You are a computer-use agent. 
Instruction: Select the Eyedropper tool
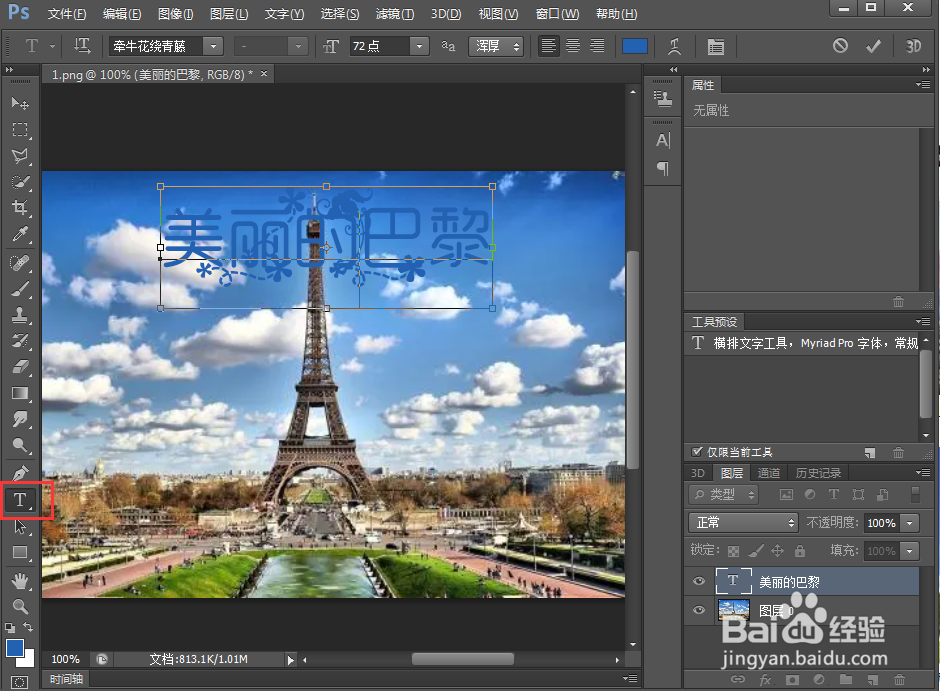pyautogui.click(x=20, y=234)
